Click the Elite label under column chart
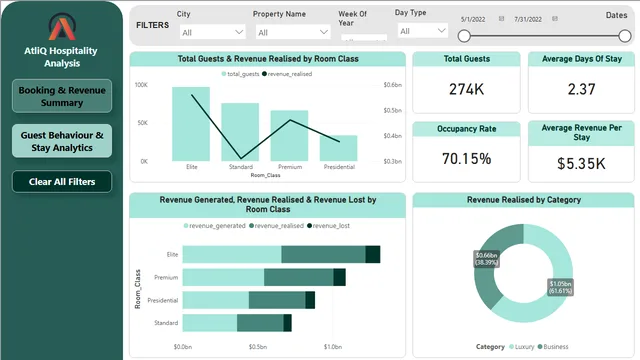640x360 pixels. [191, 167]
